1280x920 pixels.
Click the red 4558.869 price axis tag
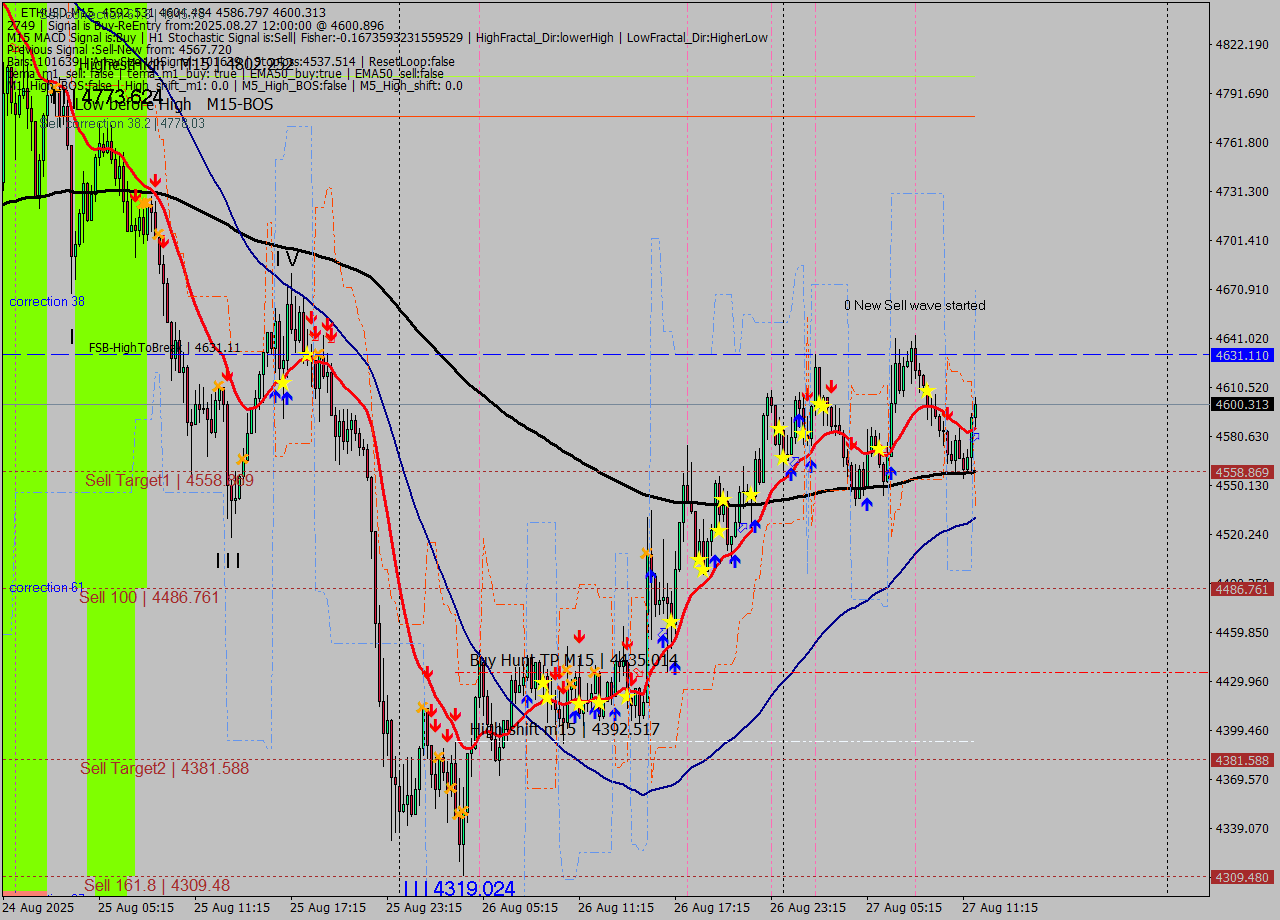pos(1241,472)
